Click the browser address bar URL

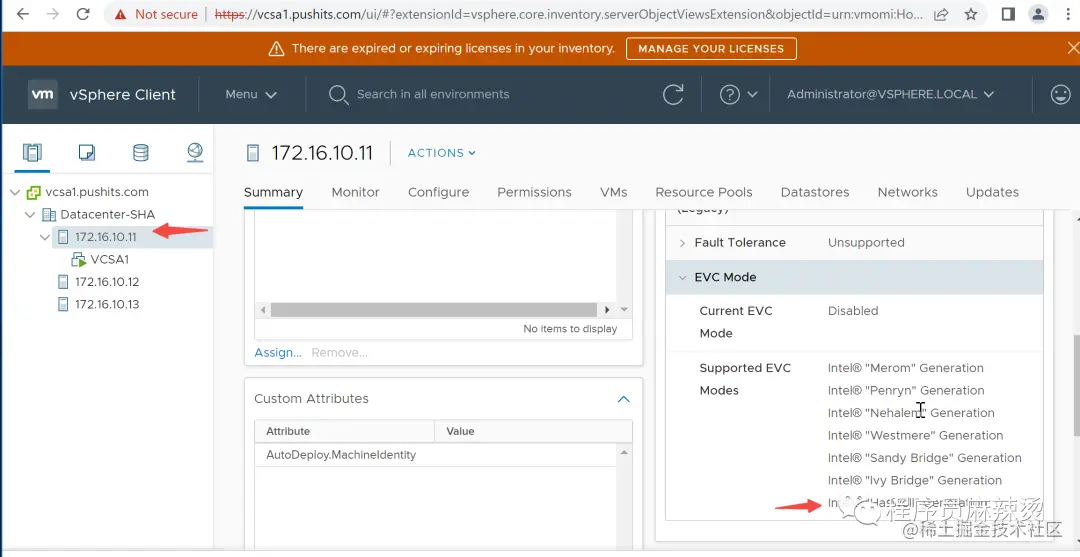tap(568, 14)
